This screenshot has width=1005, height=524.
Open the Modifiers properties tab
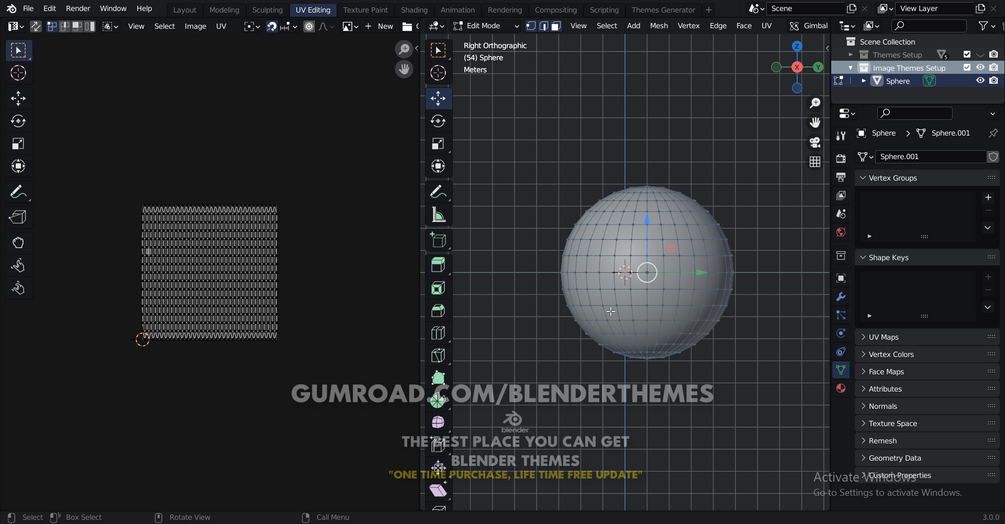pyautogui.click(x=841, y=297)
